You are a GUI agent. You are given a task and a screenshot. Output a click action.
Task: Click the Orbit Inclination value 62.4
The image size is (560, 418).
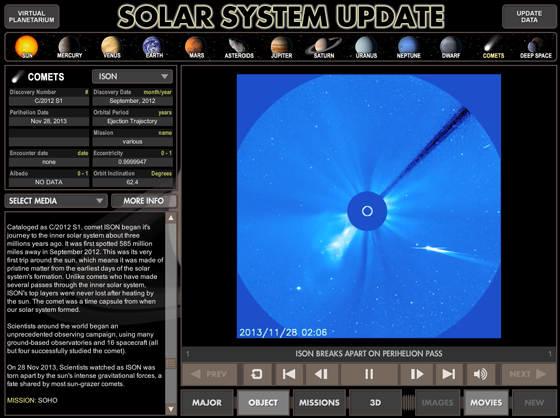coord(132,182)
